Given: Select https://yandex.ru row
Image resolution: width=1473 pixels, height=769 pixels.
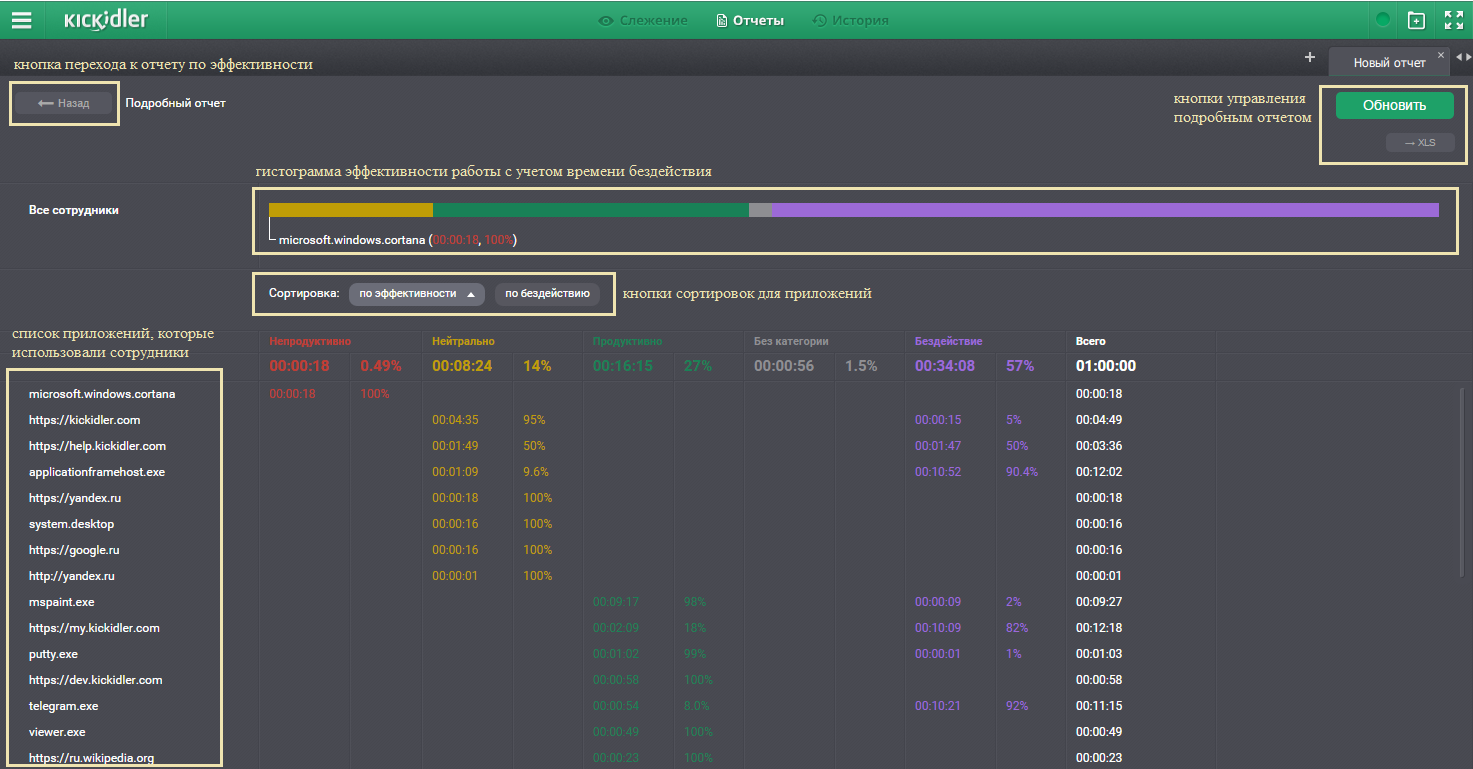Looking at the screenshot, I should 75,498.
